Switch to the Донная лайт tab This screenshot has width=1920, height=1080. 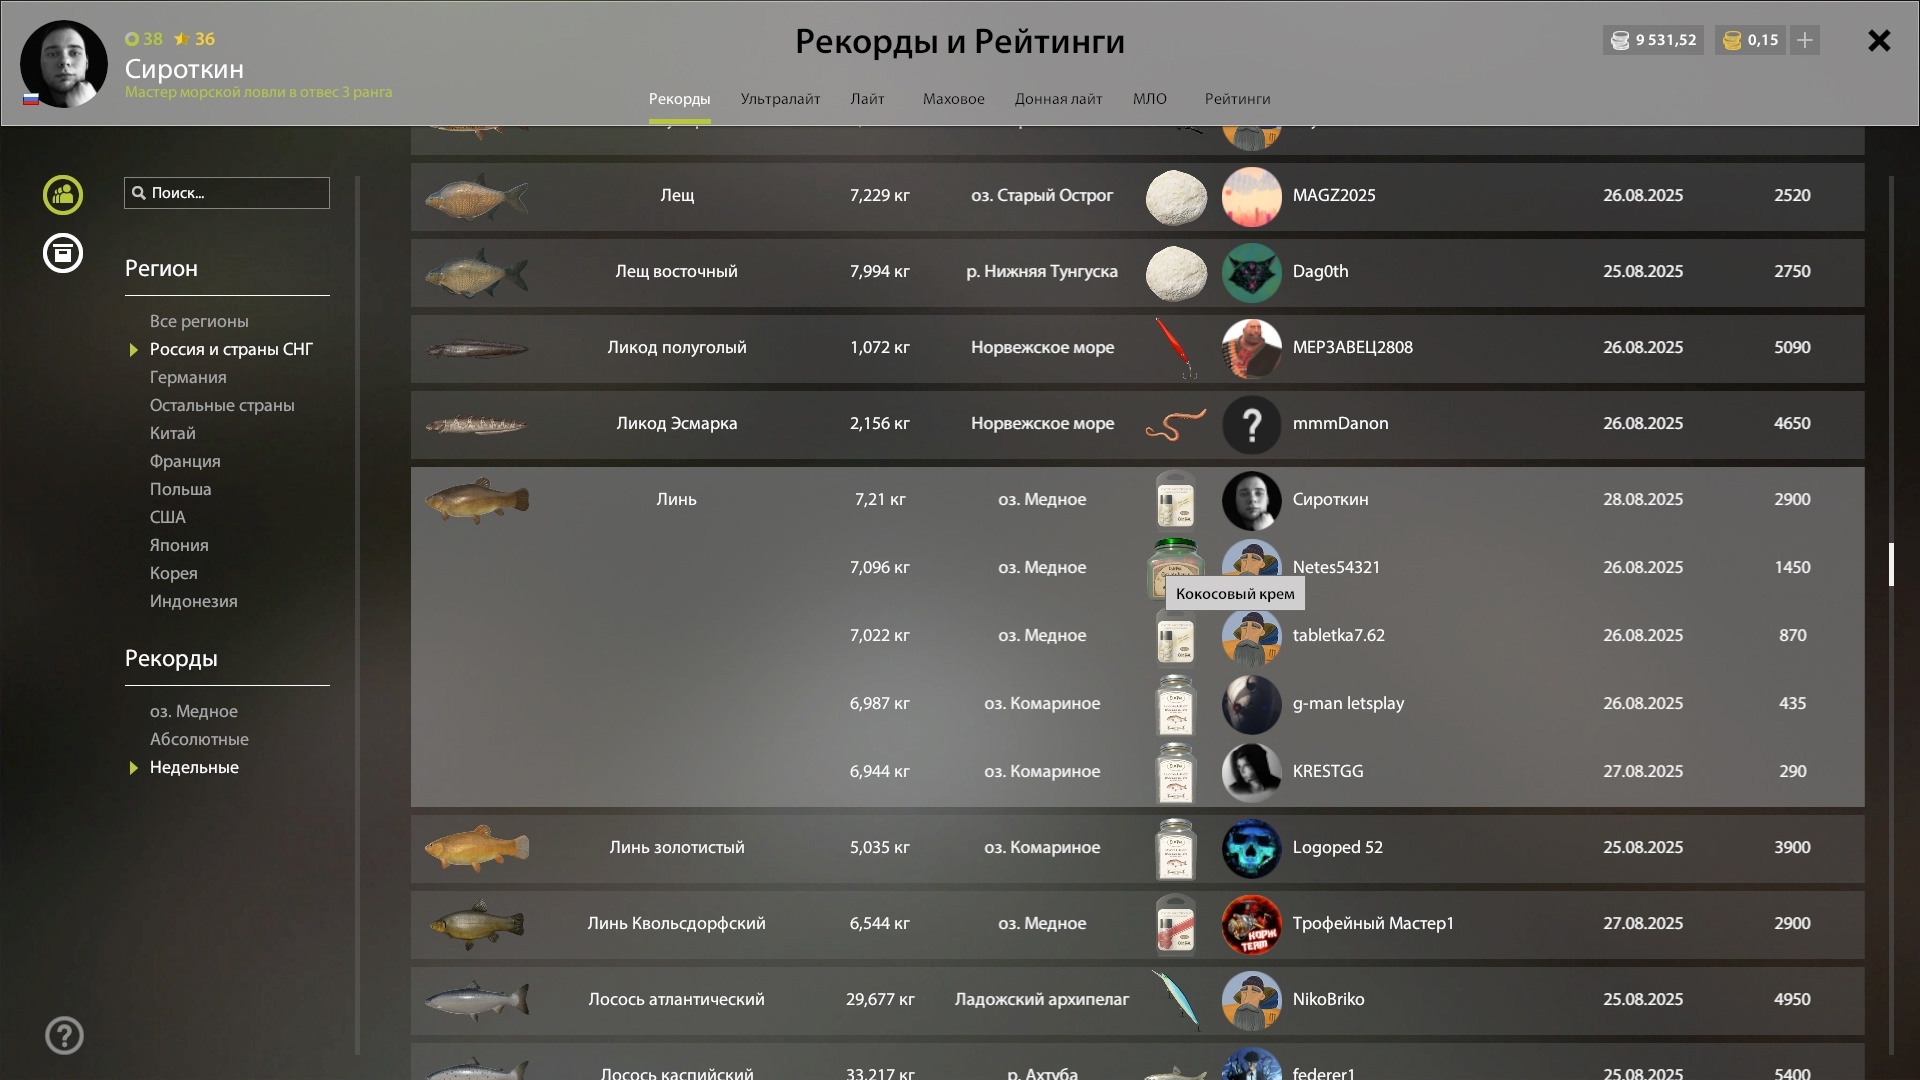[1058, 99]
